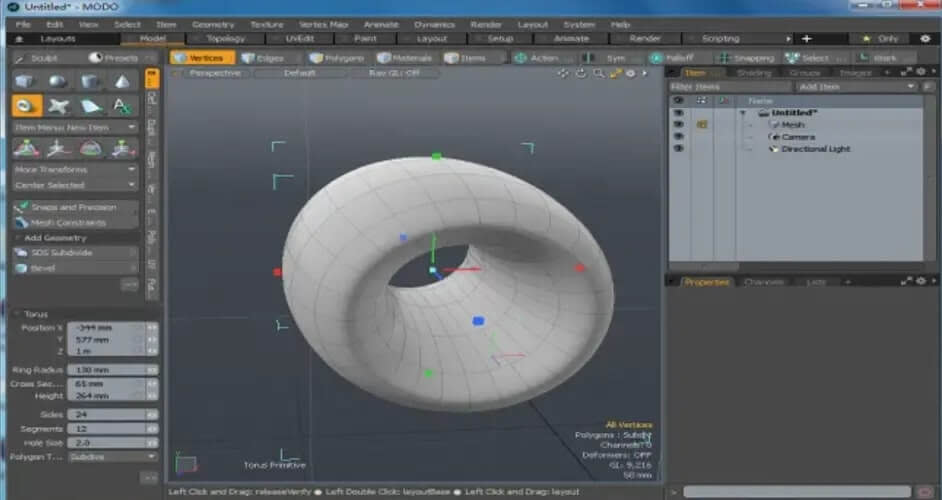Open Properties panel gear settings
The width and height of the screenshot is (942, 500).
[921, 281]
